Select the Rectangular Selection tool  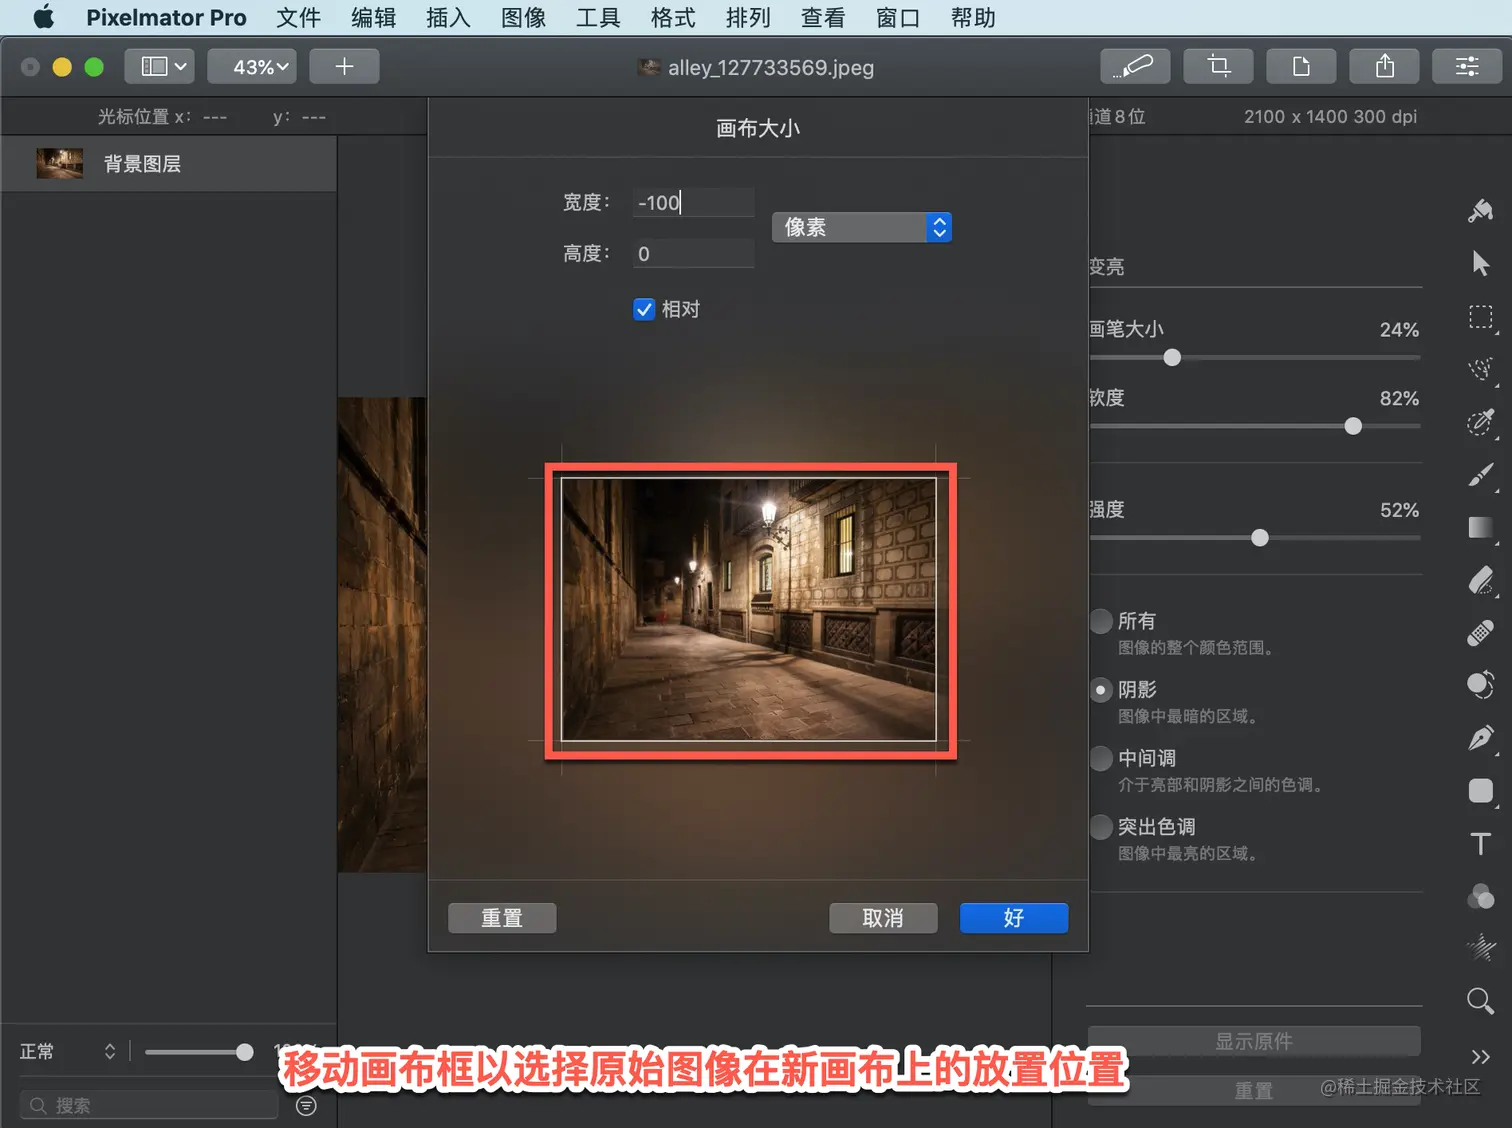tap(1481, 318)
